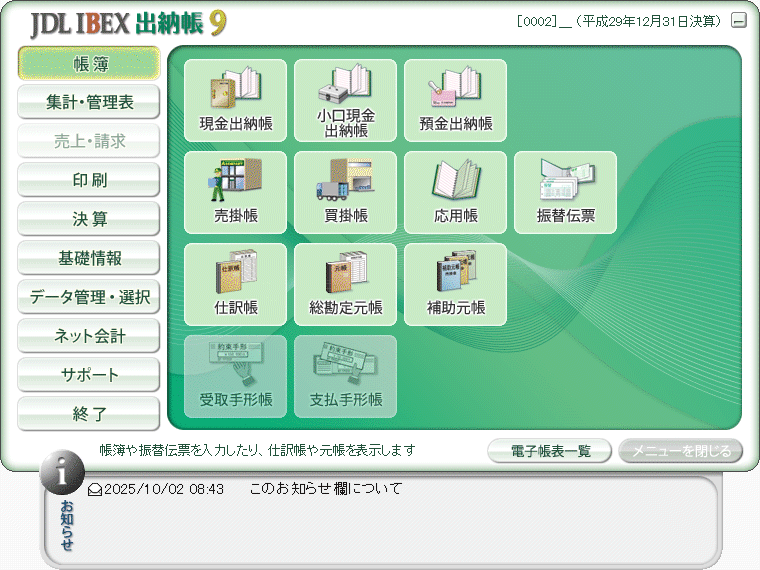Open the 基礎情報 basic info menu

coord(89,258)
